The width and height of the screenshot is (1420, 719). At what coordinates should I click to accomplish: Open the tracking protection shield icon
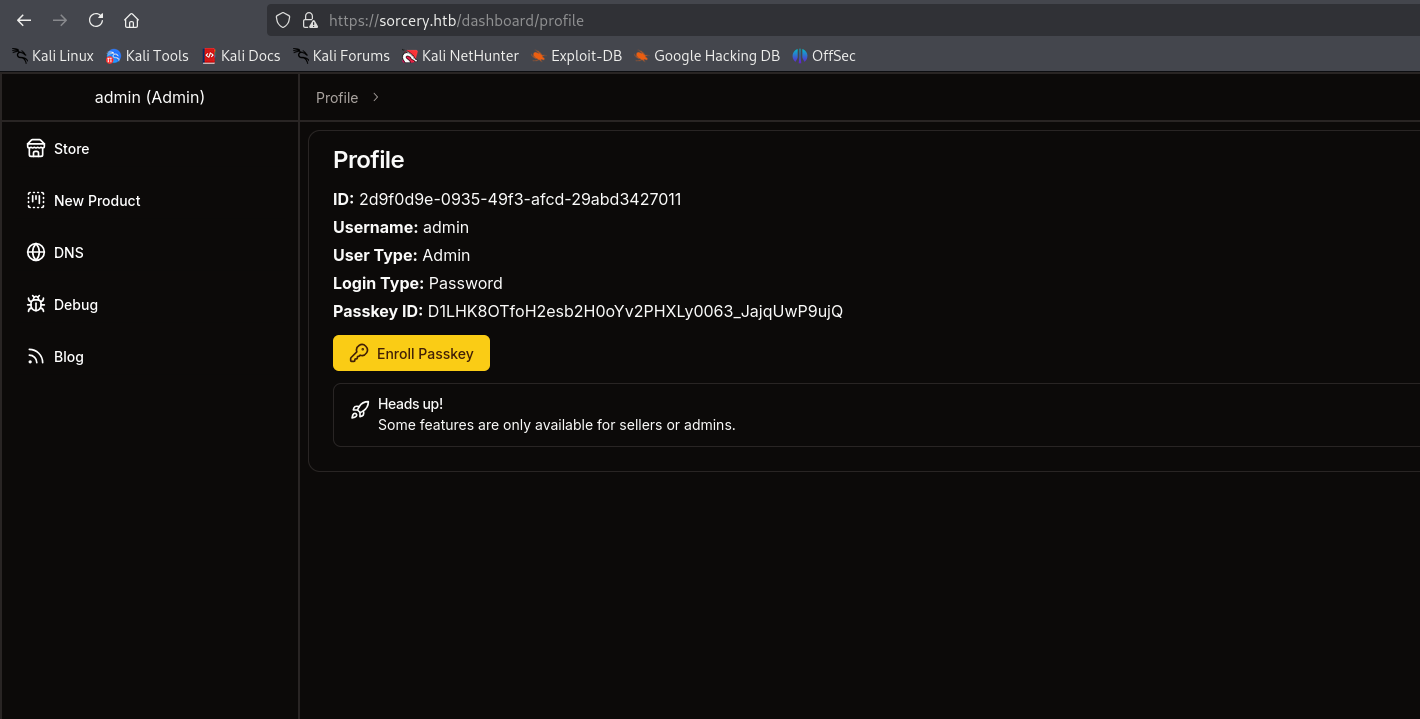pos(283,20)
